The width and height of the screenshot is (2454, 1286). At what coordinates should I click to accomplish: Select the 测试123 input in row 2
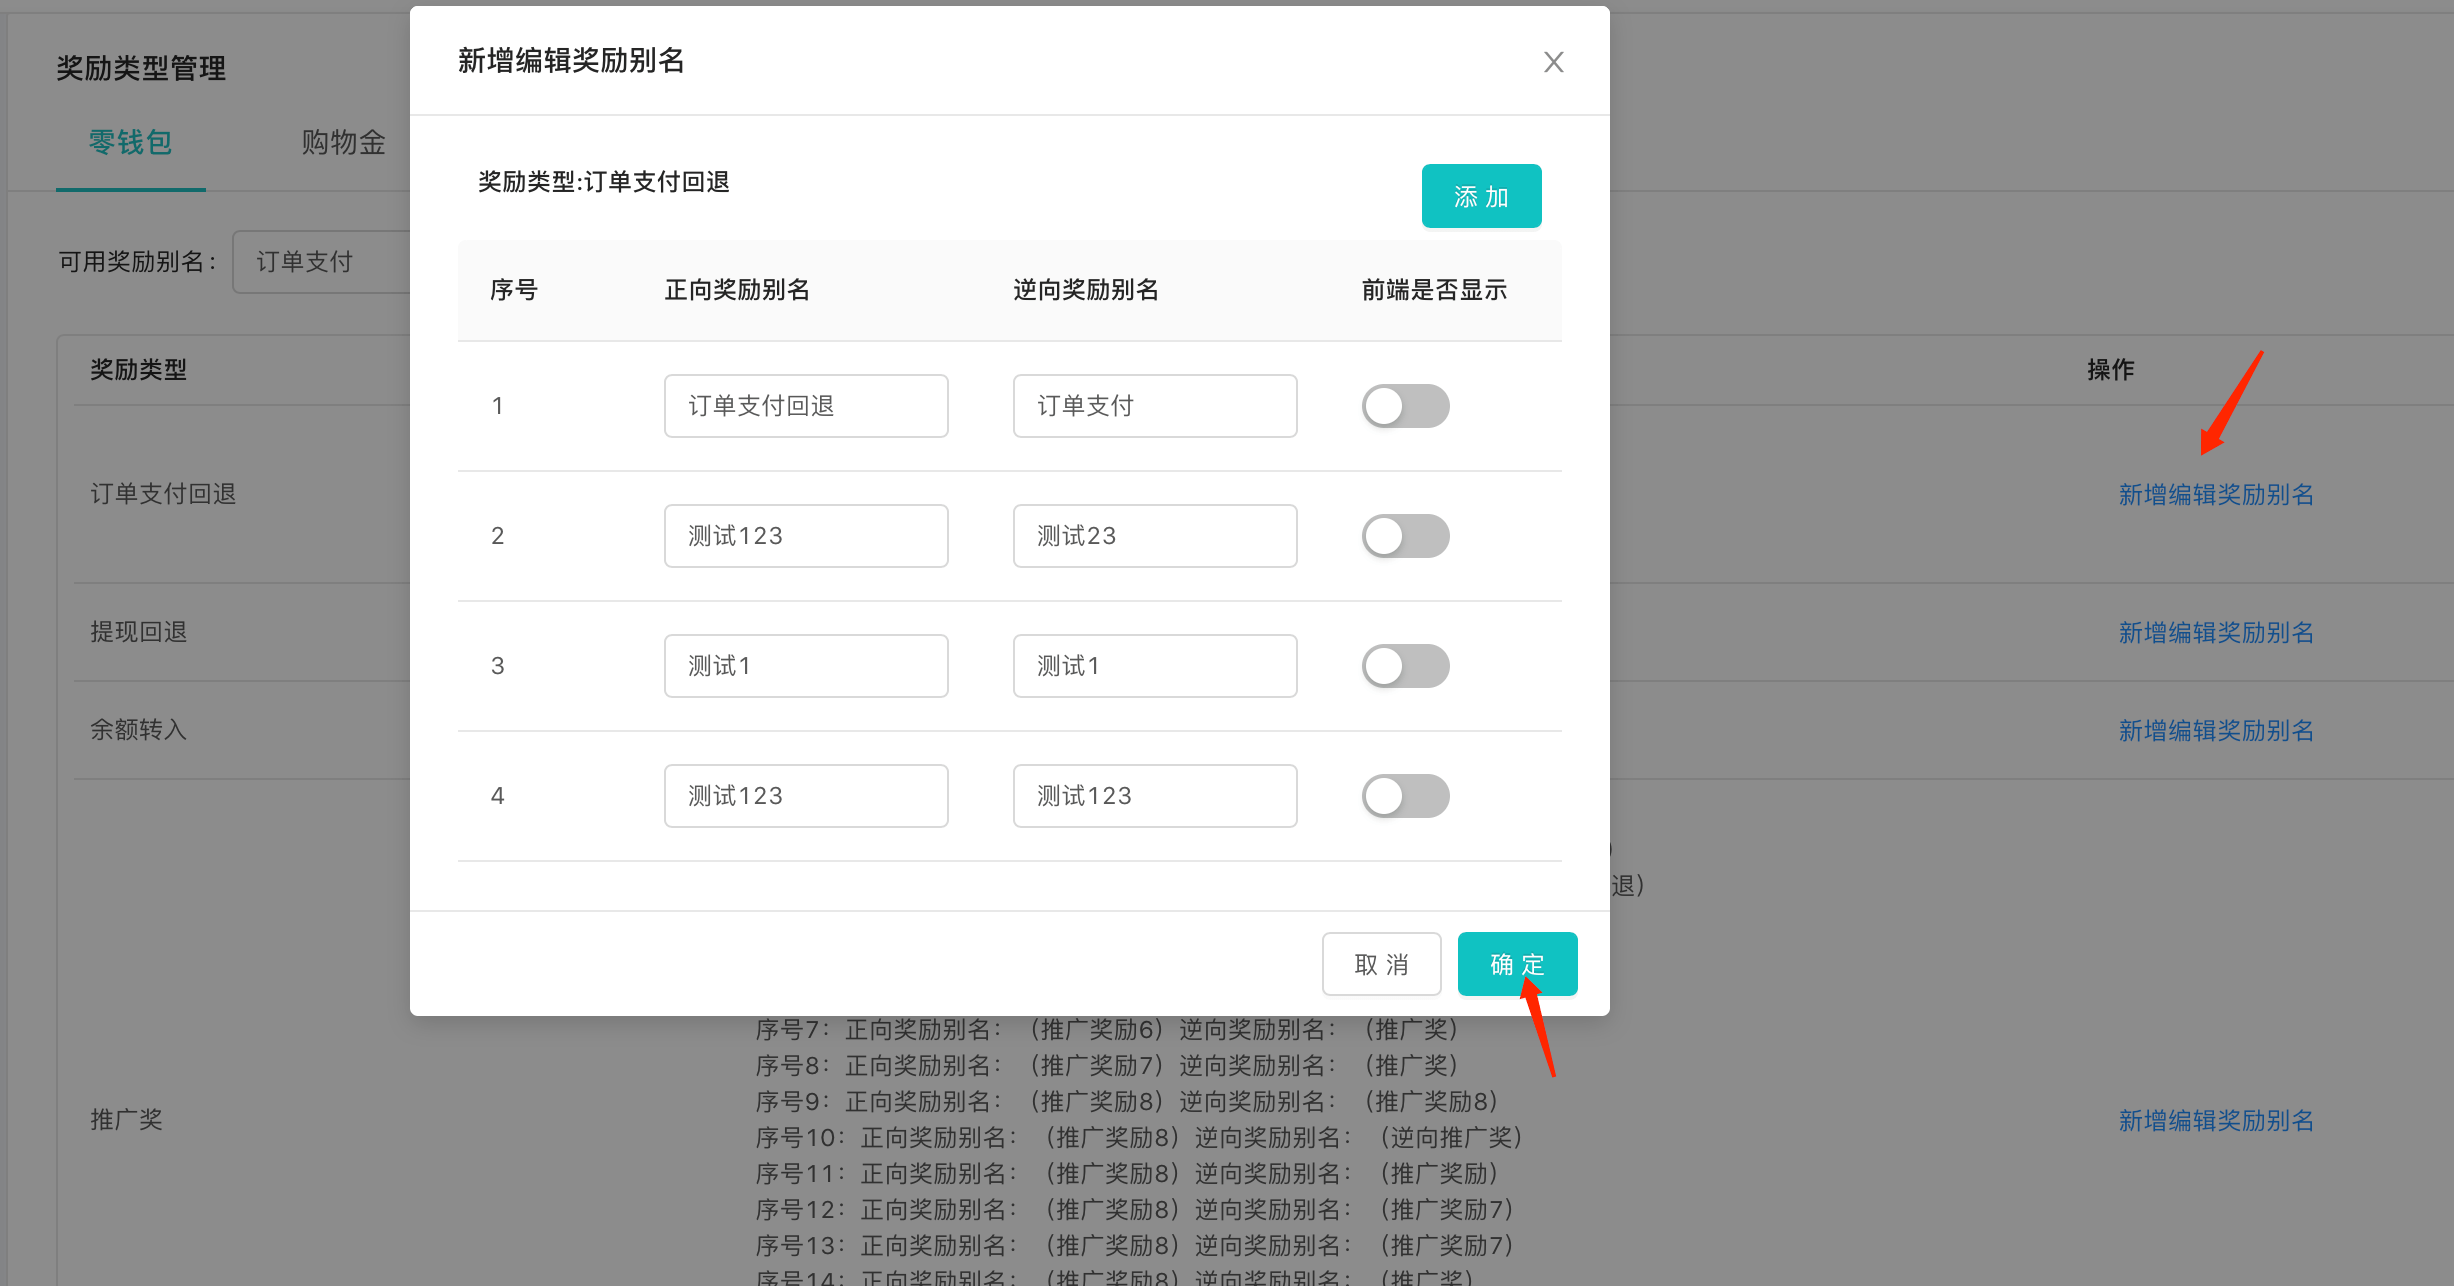click(805, 535)
